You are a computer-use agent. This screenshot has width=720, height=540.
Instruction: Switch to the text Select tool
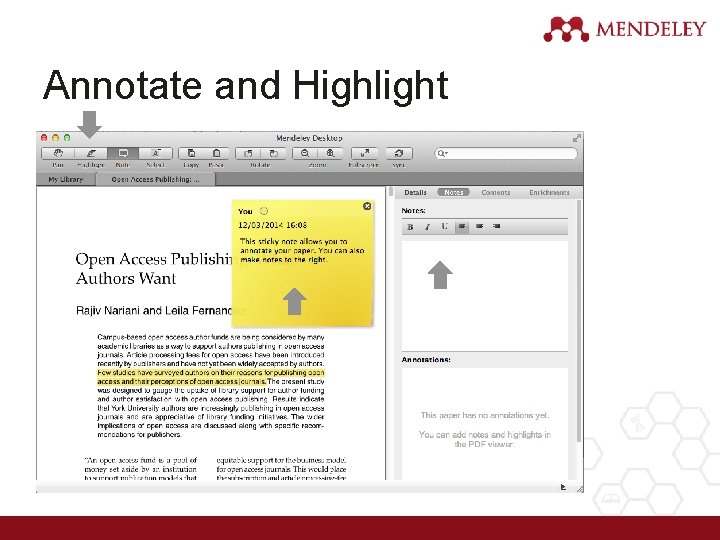156,153
